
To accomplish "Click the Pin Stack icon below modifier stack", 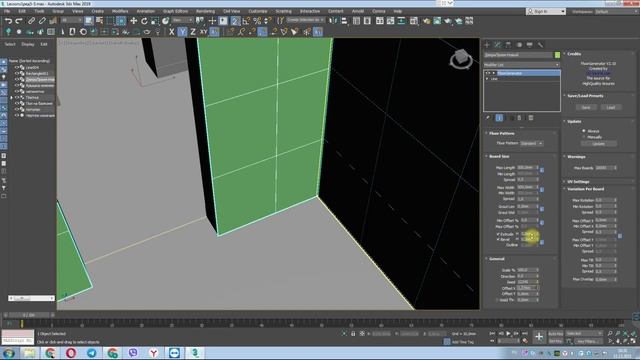I will (x=488, y=118).
